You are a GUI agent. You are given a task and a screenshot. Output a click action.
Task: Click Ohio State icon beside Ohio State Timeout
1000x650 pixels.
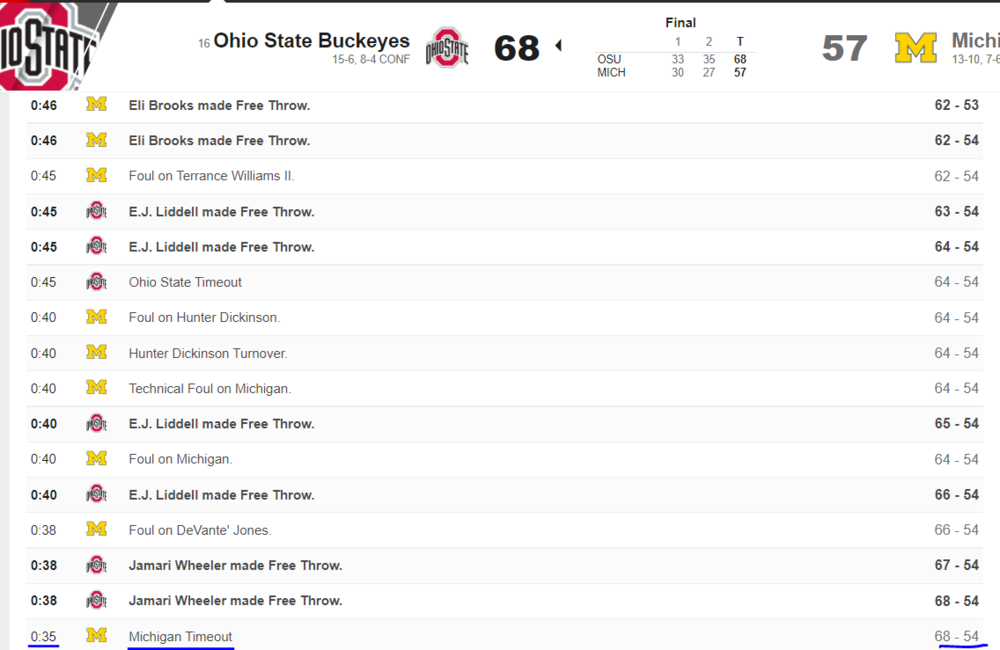96,282
